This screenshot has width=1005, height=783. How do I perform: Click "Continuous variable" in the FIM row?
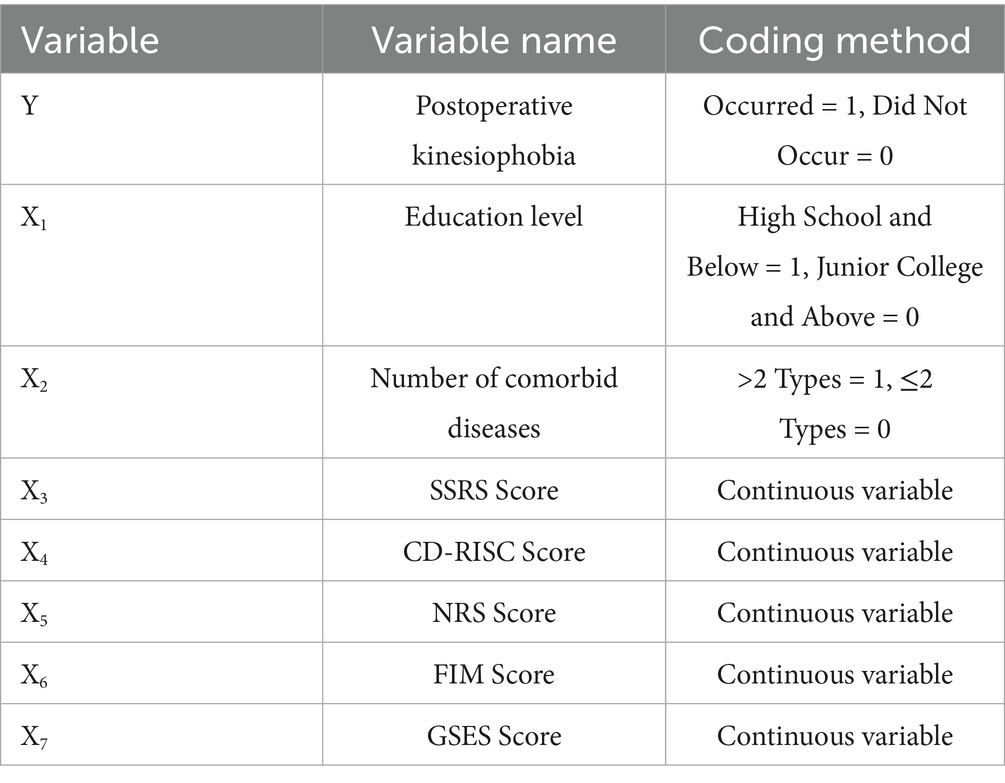[x=834, y=674]
